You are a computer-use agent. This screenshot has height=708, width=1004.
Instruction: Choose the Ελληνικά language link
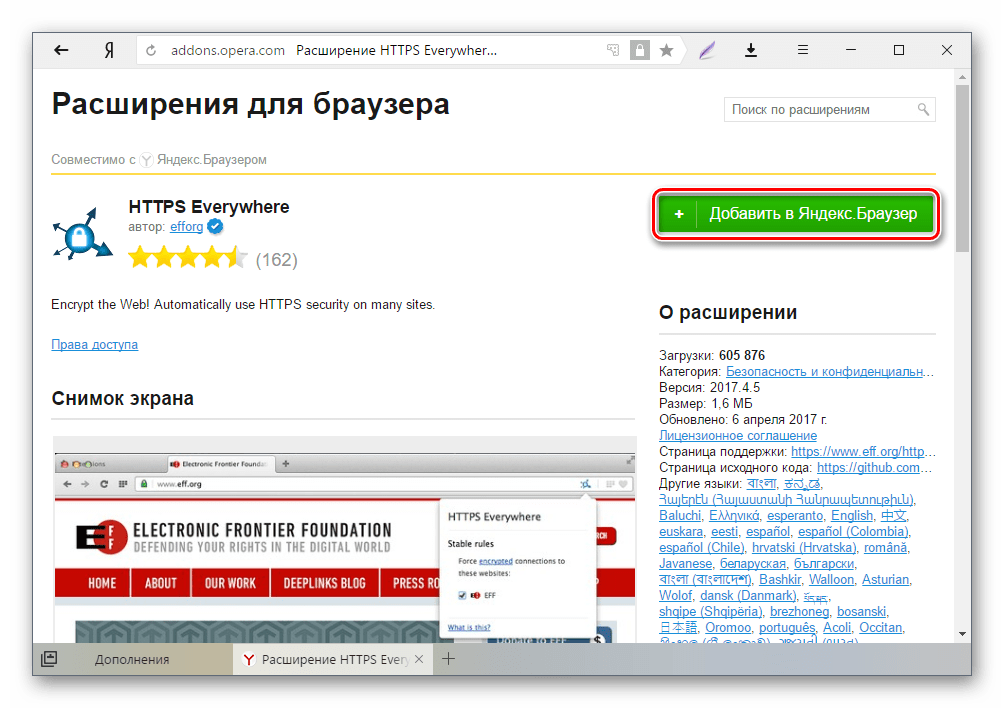click(x=734, y=515)
